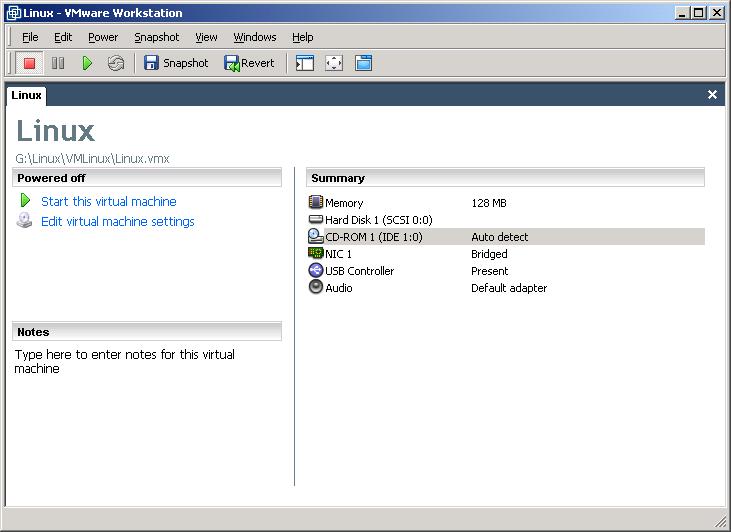Viewport: 731px width, 532px height.
Task: Click the G:\Linux\VMLinux\Linux.vmx path text
Action: 92,159
